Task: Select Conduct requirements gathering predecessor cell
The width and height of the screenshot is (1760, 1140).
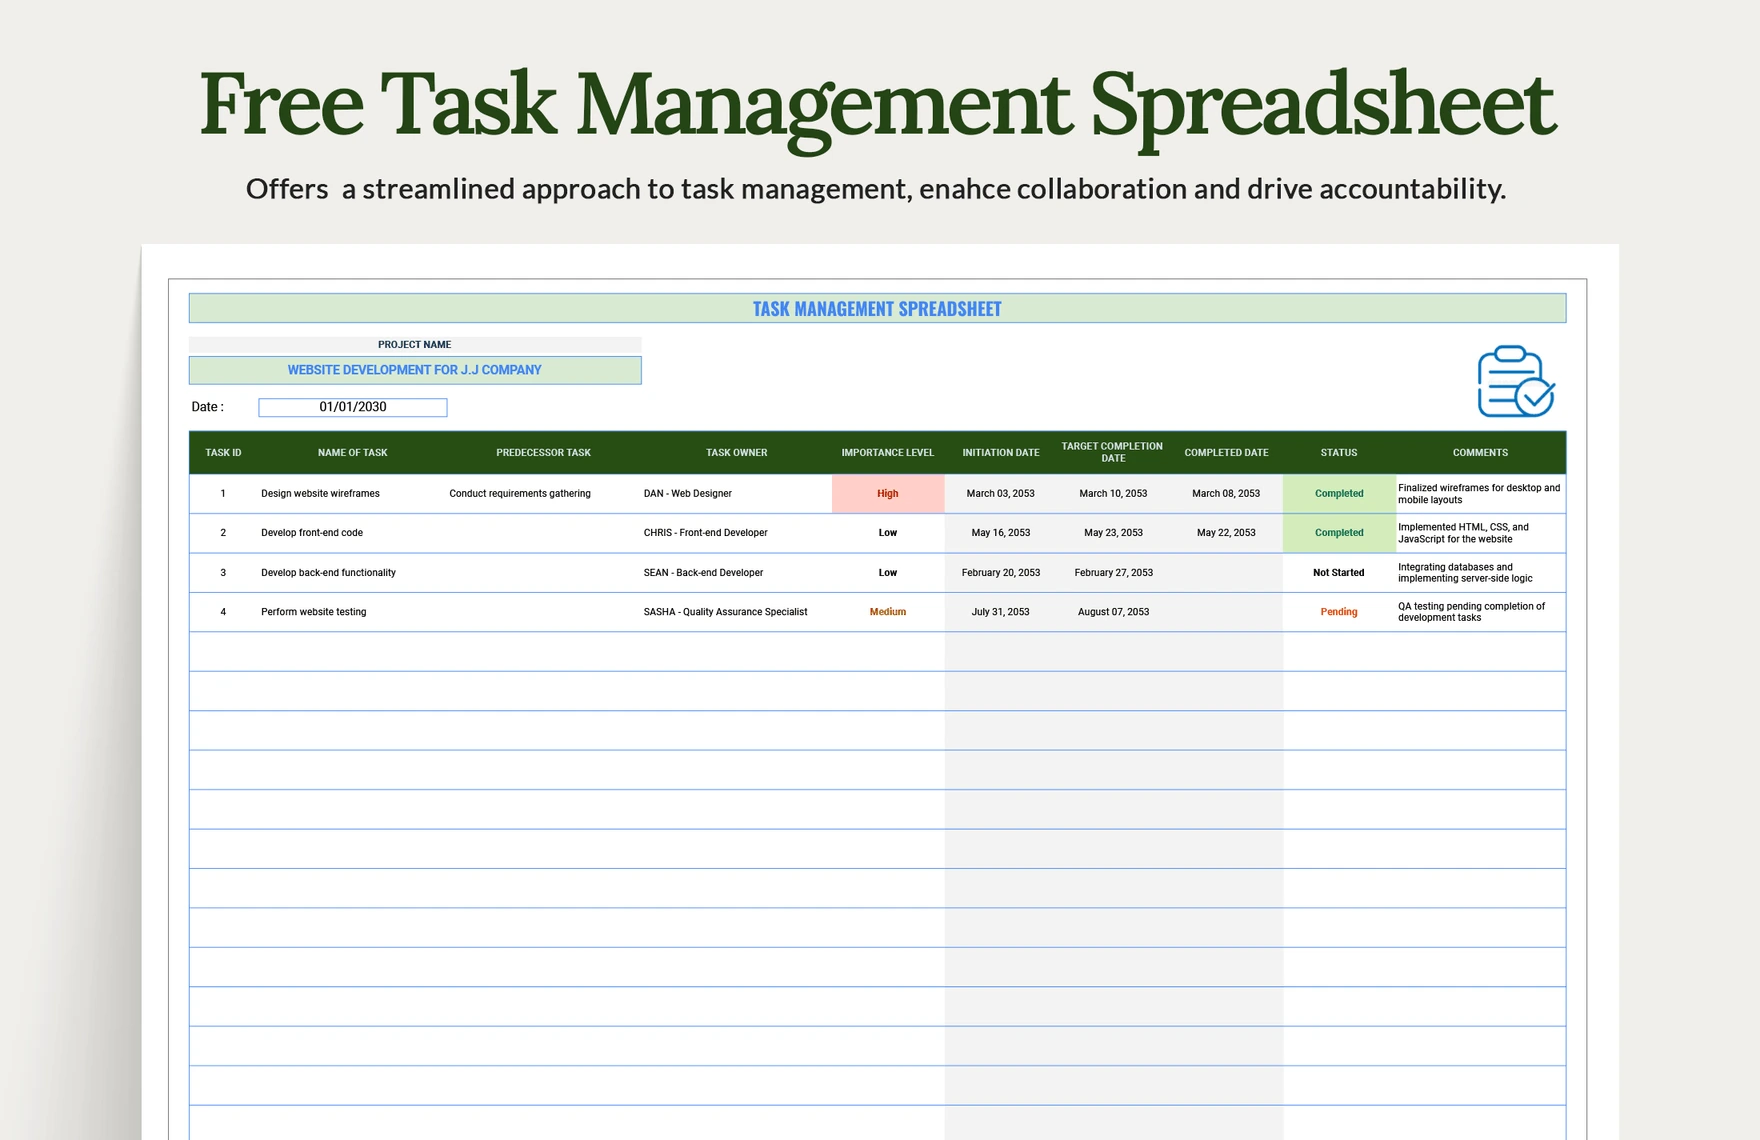Action: coord(520,493)
